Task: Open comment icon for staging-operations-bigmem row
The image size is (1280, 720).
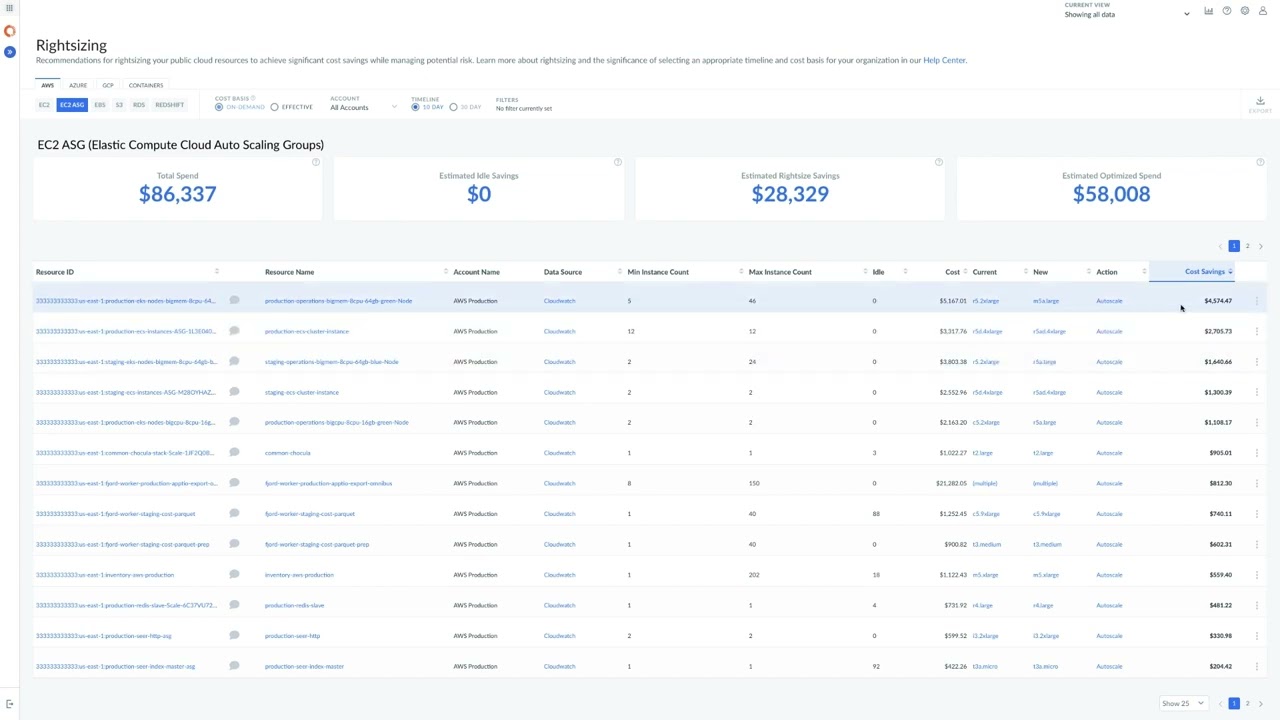Action: click(234, 361)
